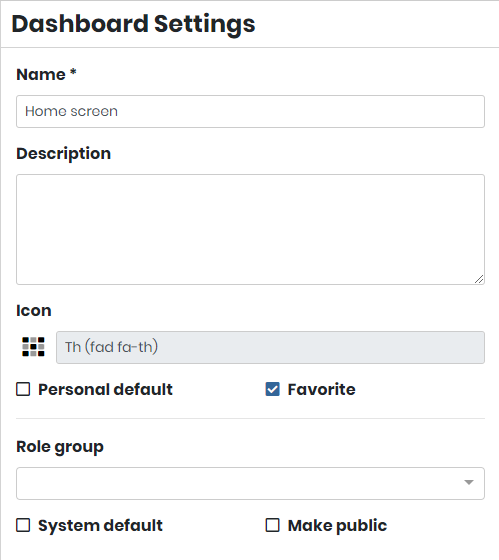The image size is (499, 560).
Task: Uncheck the Favorite checkbox
Action: [272, 389]
